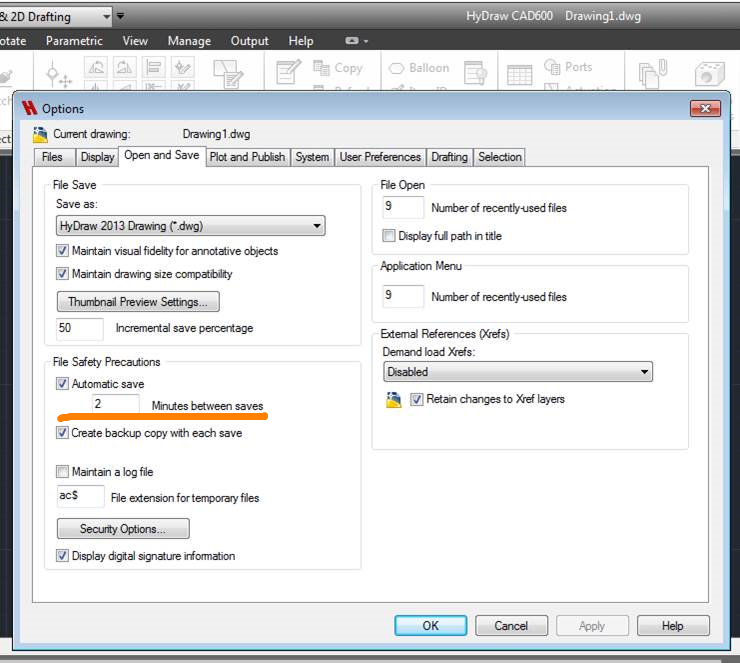The width and height of the screenshot is (740, 663).
Task: Enable Maintain a log file checkbox
Action: pyautogui.click(x=62, y=471)
